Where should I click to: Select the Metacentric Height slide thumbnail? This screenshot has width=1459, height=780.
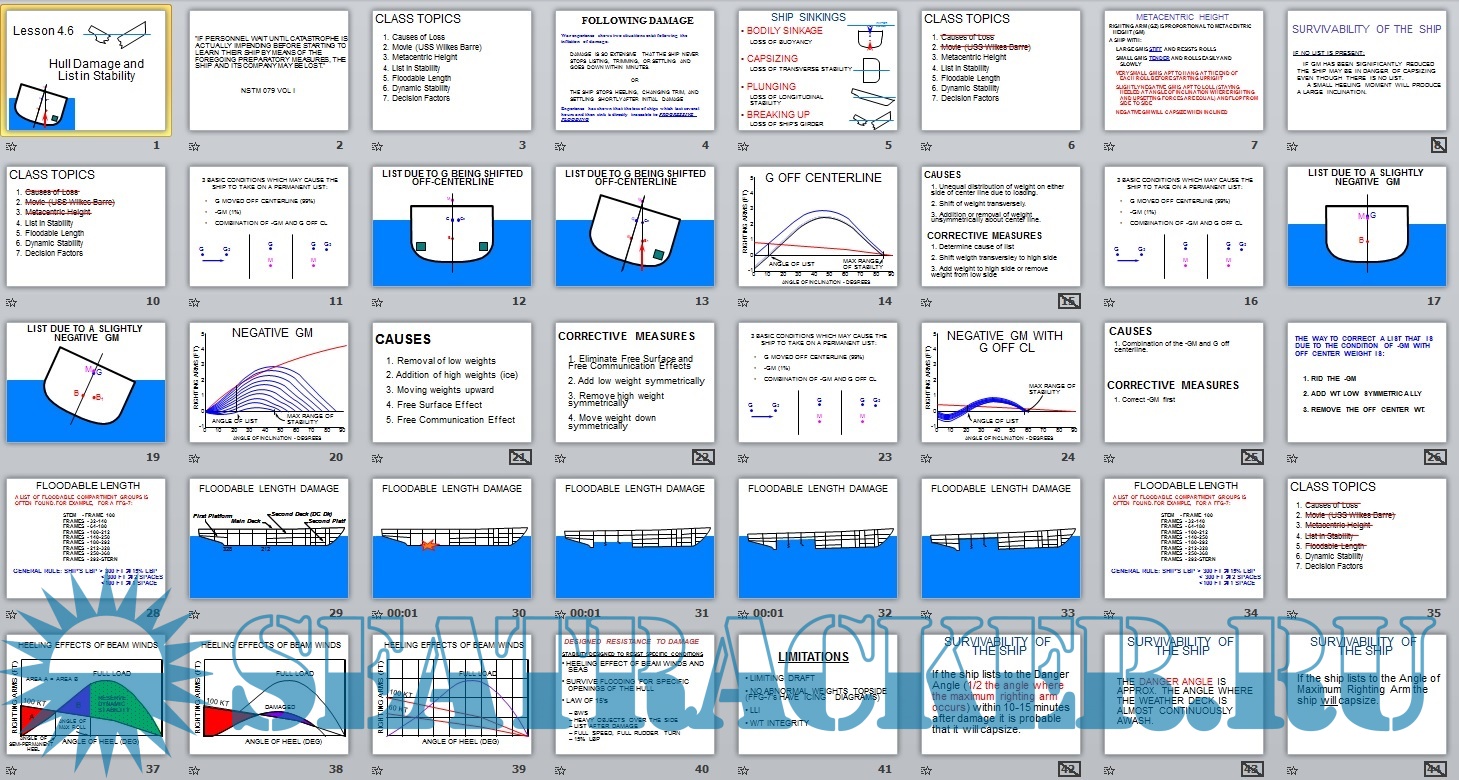(1184, 70)
